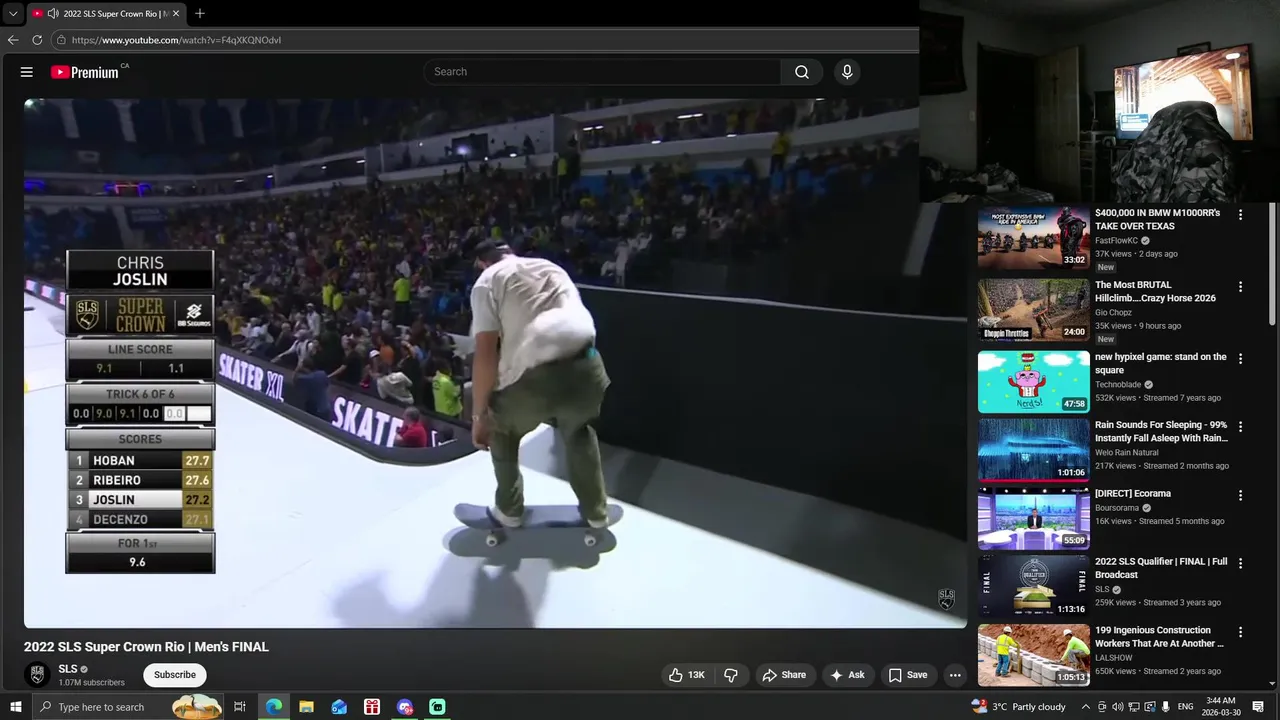Click Boursorama channel name

(x=1117, y=508)
